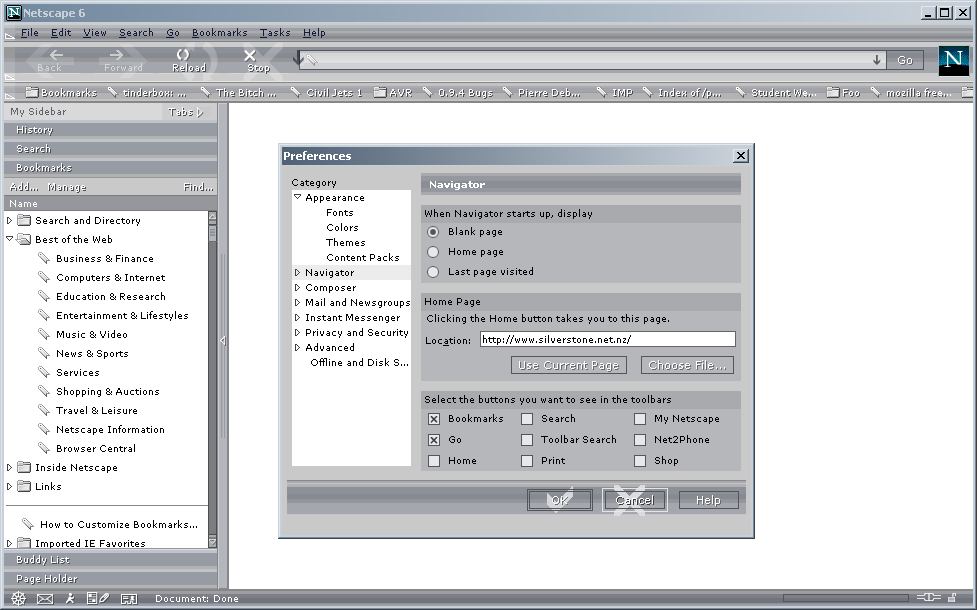The width and height of the screenshot is (977, 610).
Task: Open the Tasks menu
Action: (275, 32)
